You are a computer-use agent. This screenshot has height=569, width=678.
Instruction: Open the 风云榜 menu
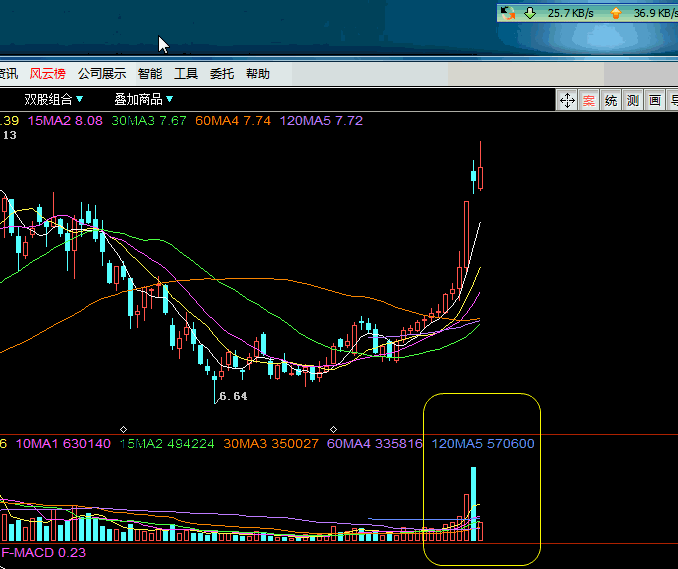click(48, 74)
